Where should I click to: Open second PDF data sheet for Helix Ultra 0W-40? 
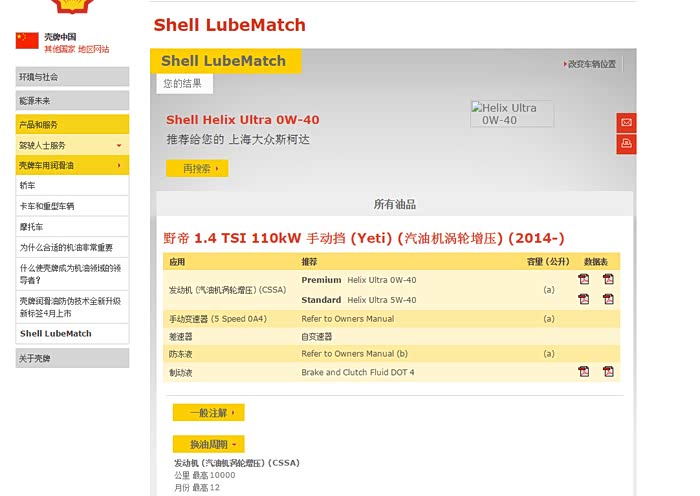[608, 280]
